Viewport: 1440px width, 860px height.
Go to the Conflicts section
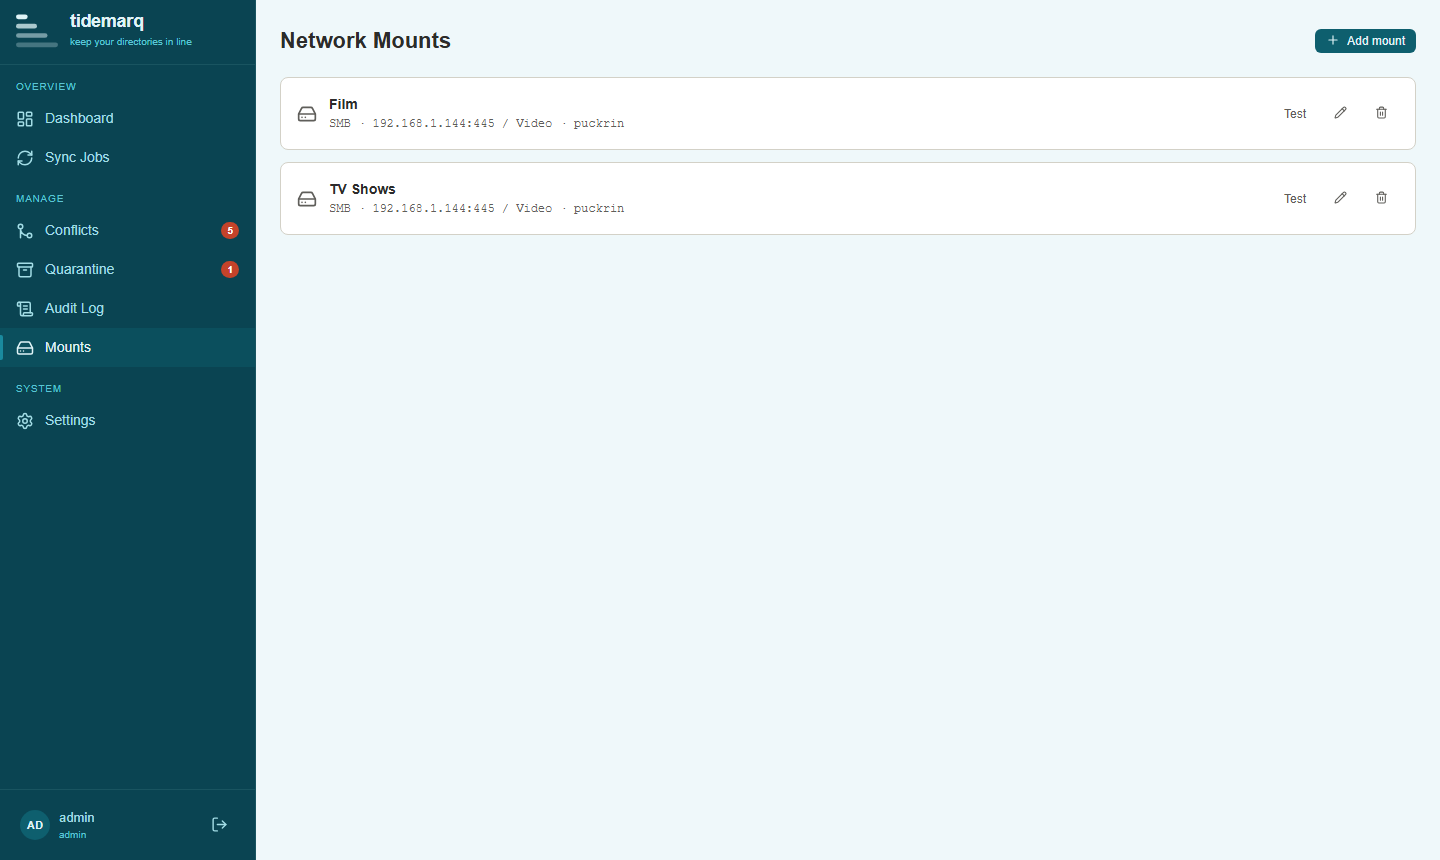pyautogui.click(x=128, y=230)
